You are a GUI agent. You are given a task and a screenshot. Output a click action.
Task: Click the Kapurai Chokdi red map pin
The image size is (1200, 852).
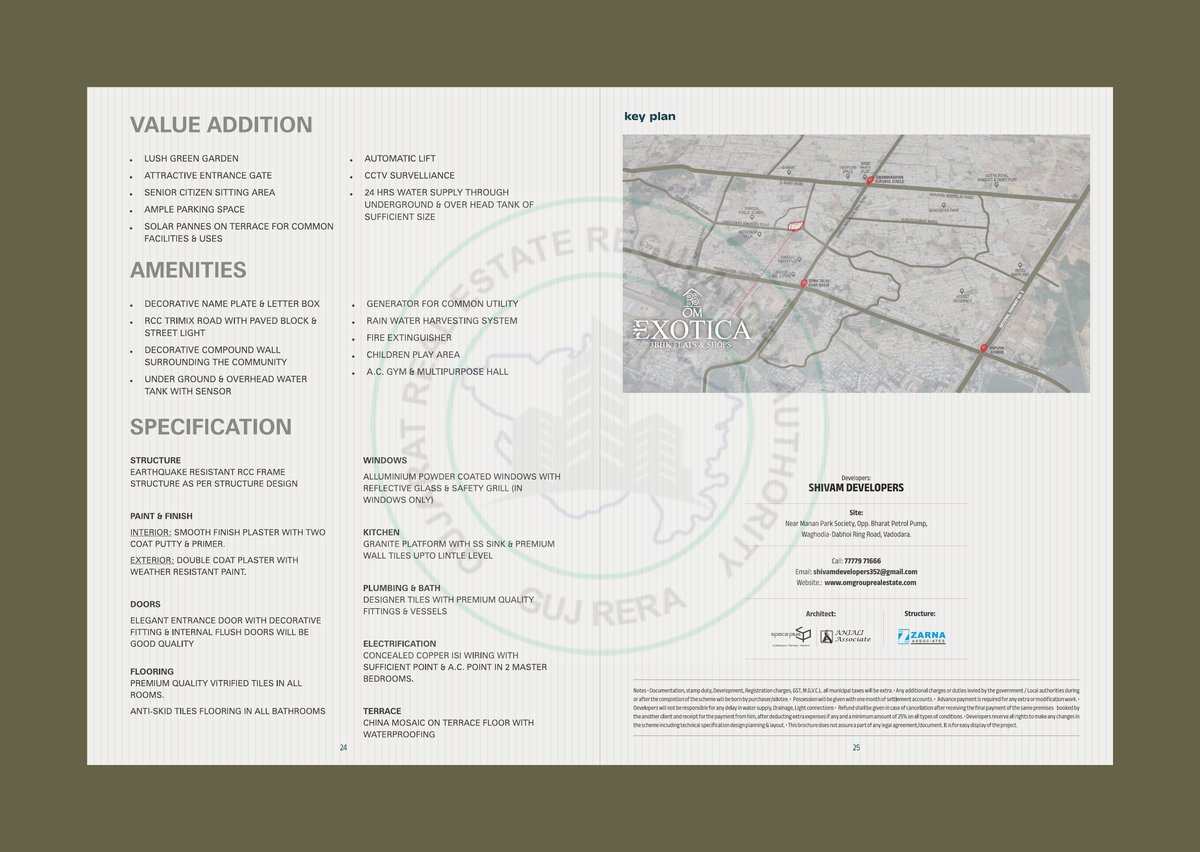(x=984, y=348)
